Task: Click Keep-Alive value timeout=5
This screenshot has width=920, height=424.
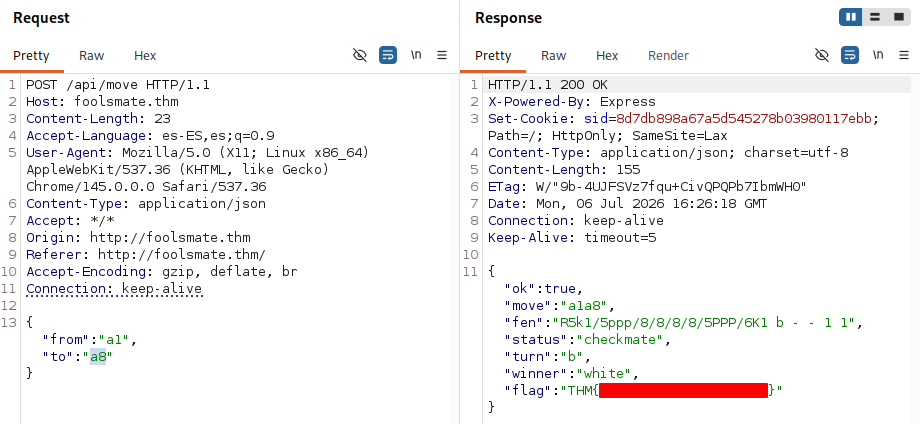Action: 620,238
